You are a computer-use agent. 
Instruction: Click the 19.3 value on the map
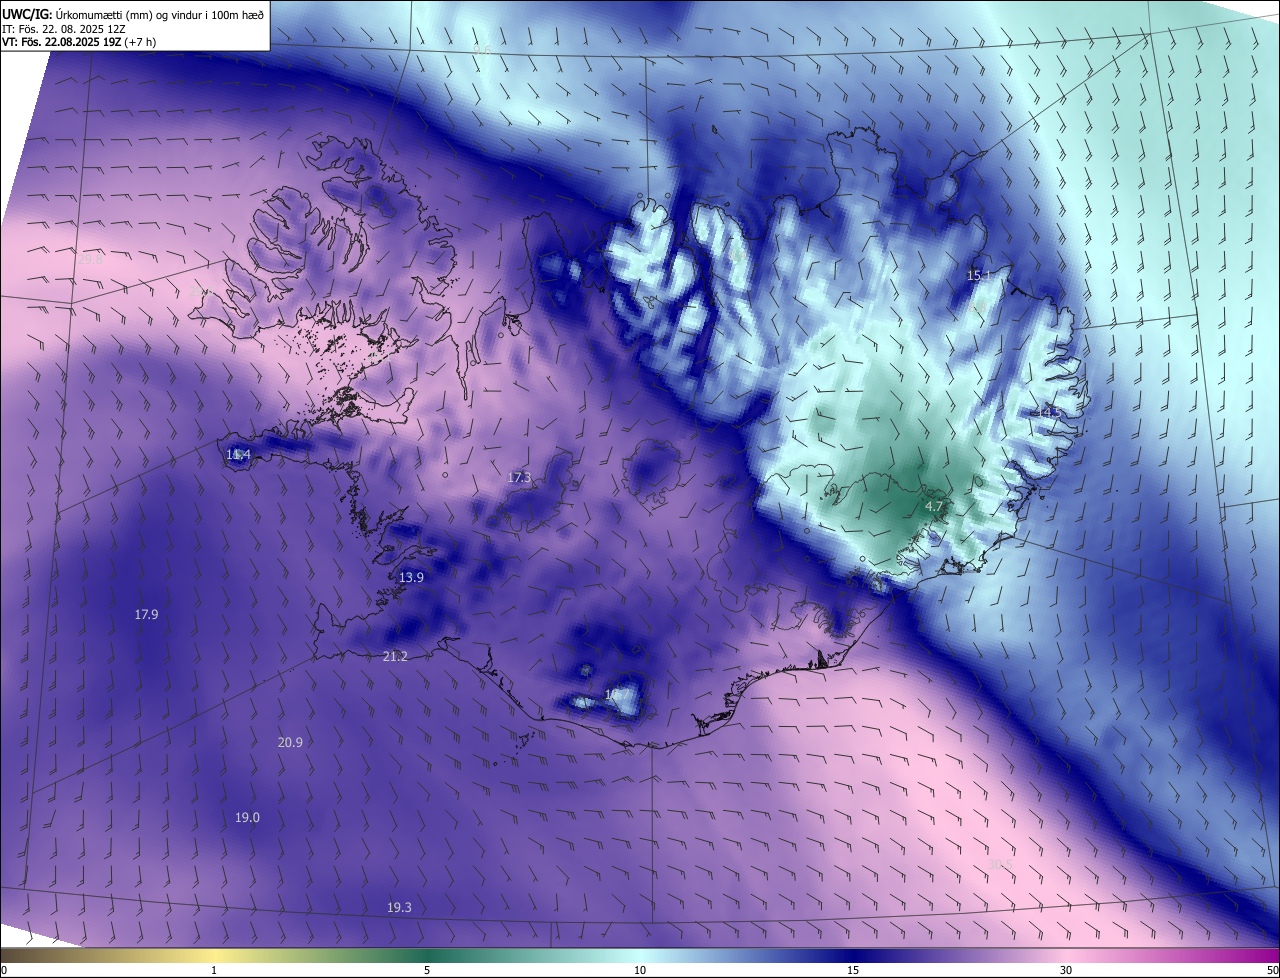pos(399,907)
